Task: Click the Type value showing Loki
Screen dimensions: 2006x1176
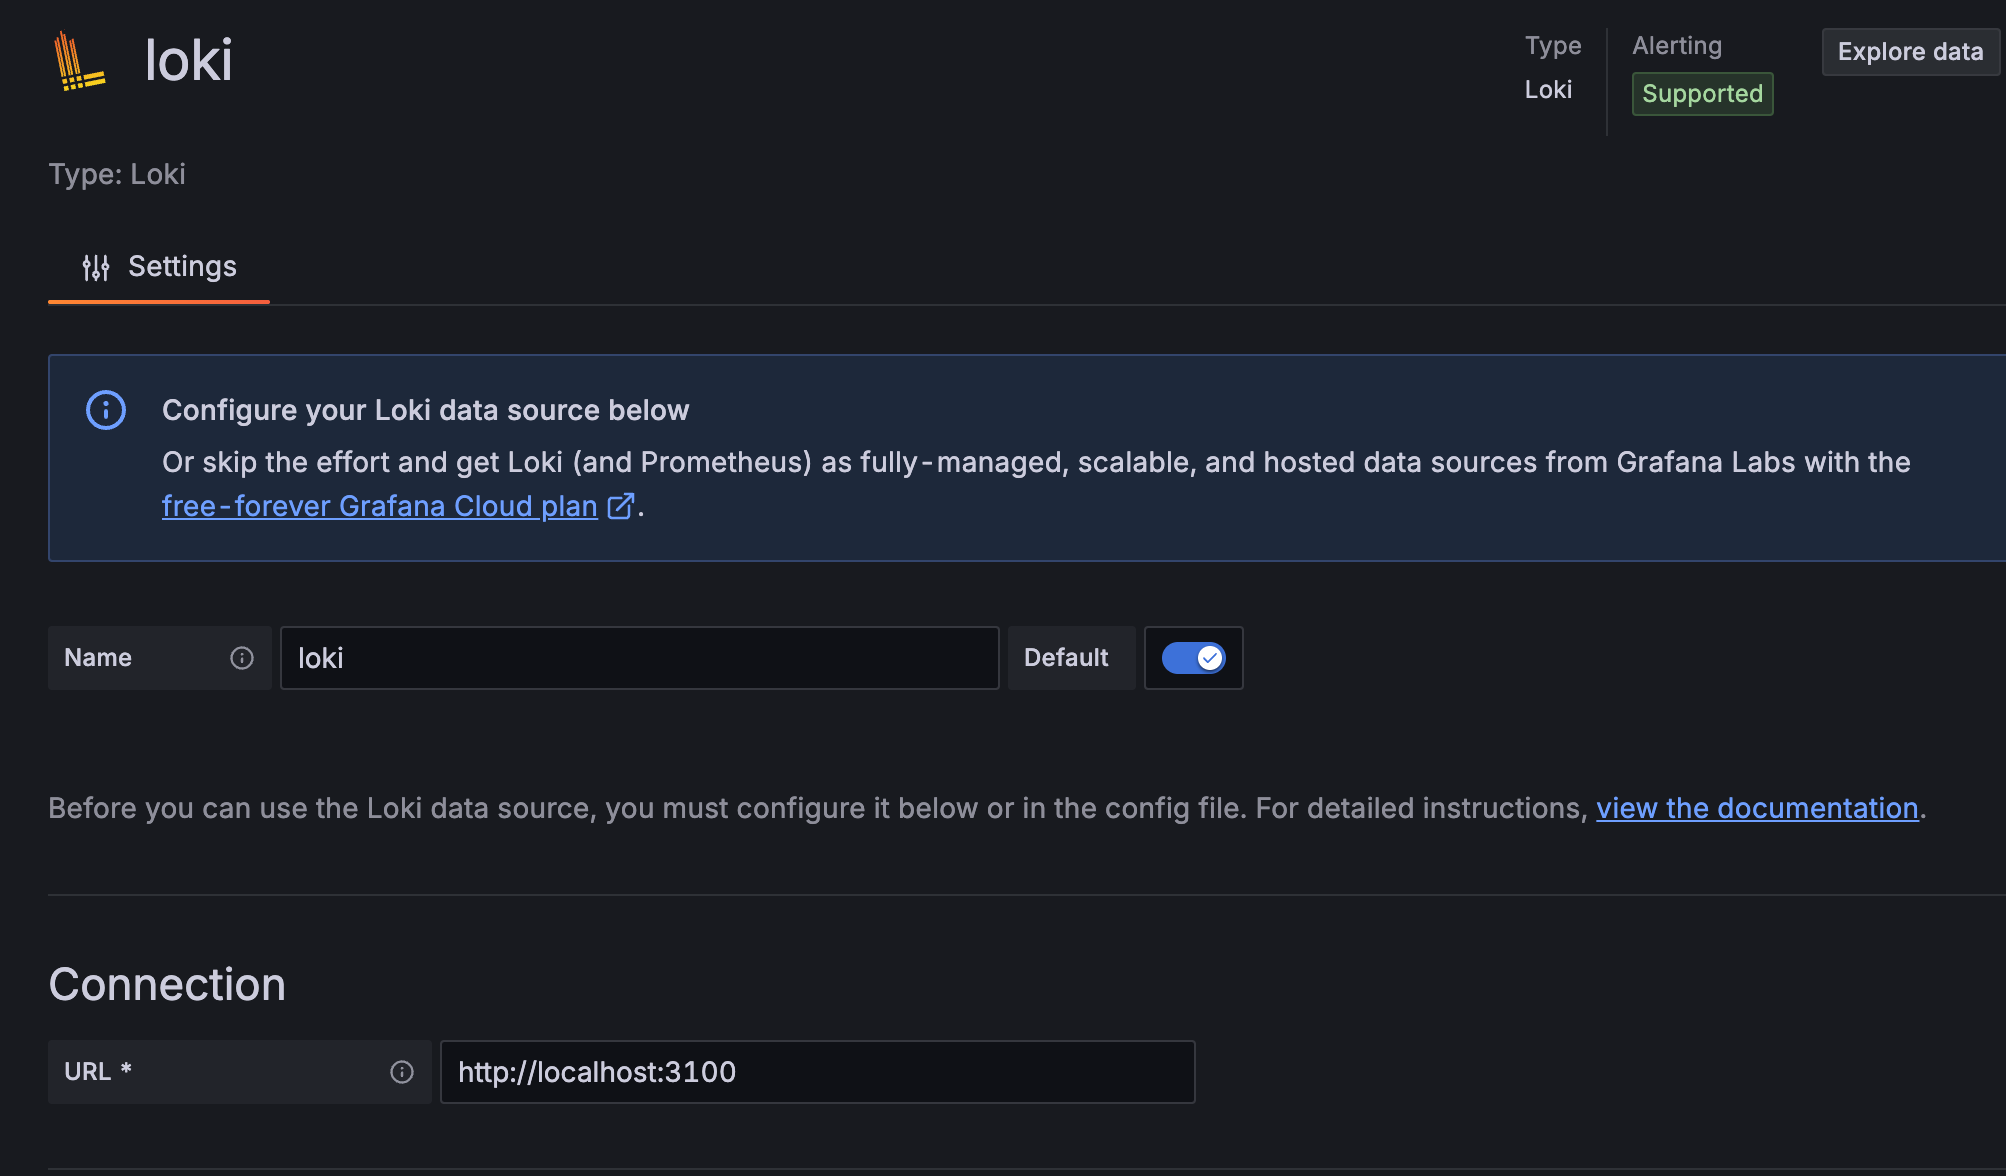Action: tap(1548, 89)
